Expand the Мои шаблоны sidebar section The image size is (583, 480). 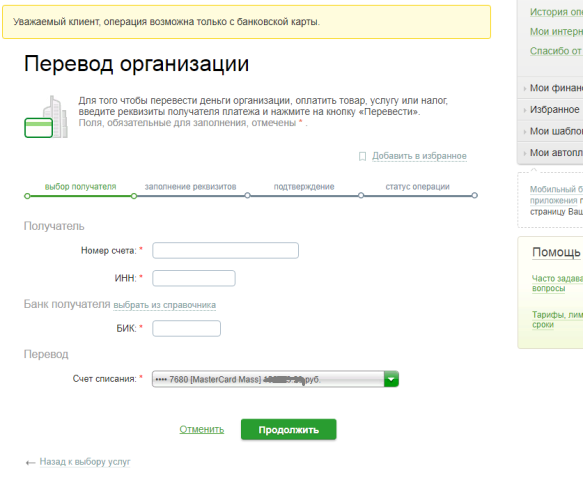point(550,131)
